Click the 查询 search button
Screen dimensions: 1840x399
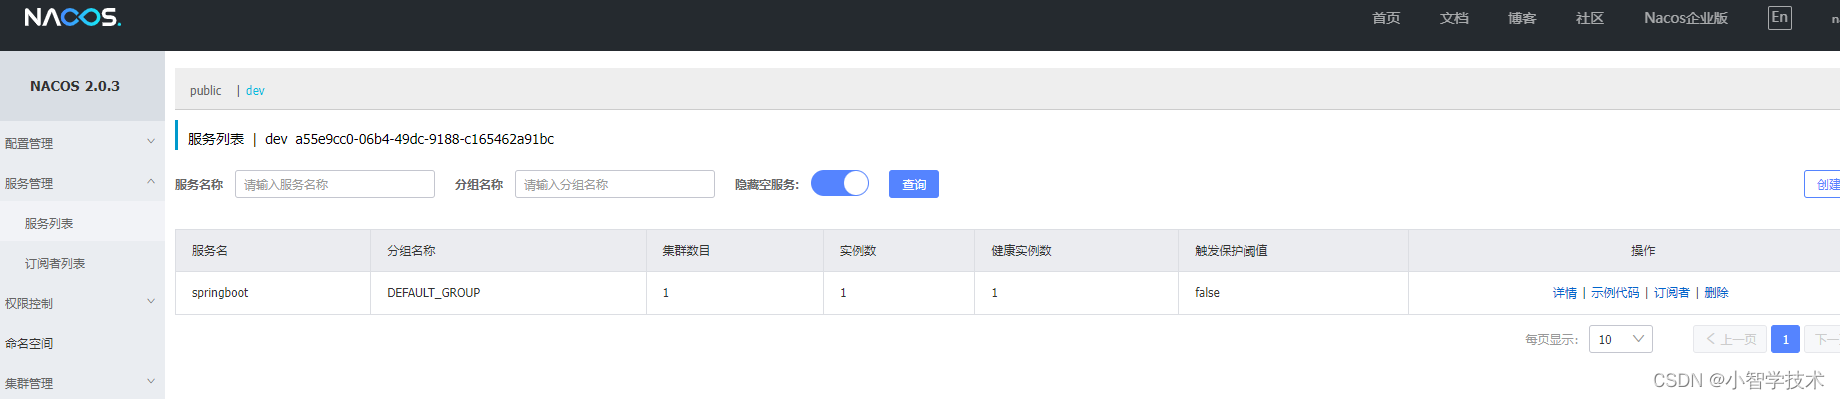(x=914, y=184)
